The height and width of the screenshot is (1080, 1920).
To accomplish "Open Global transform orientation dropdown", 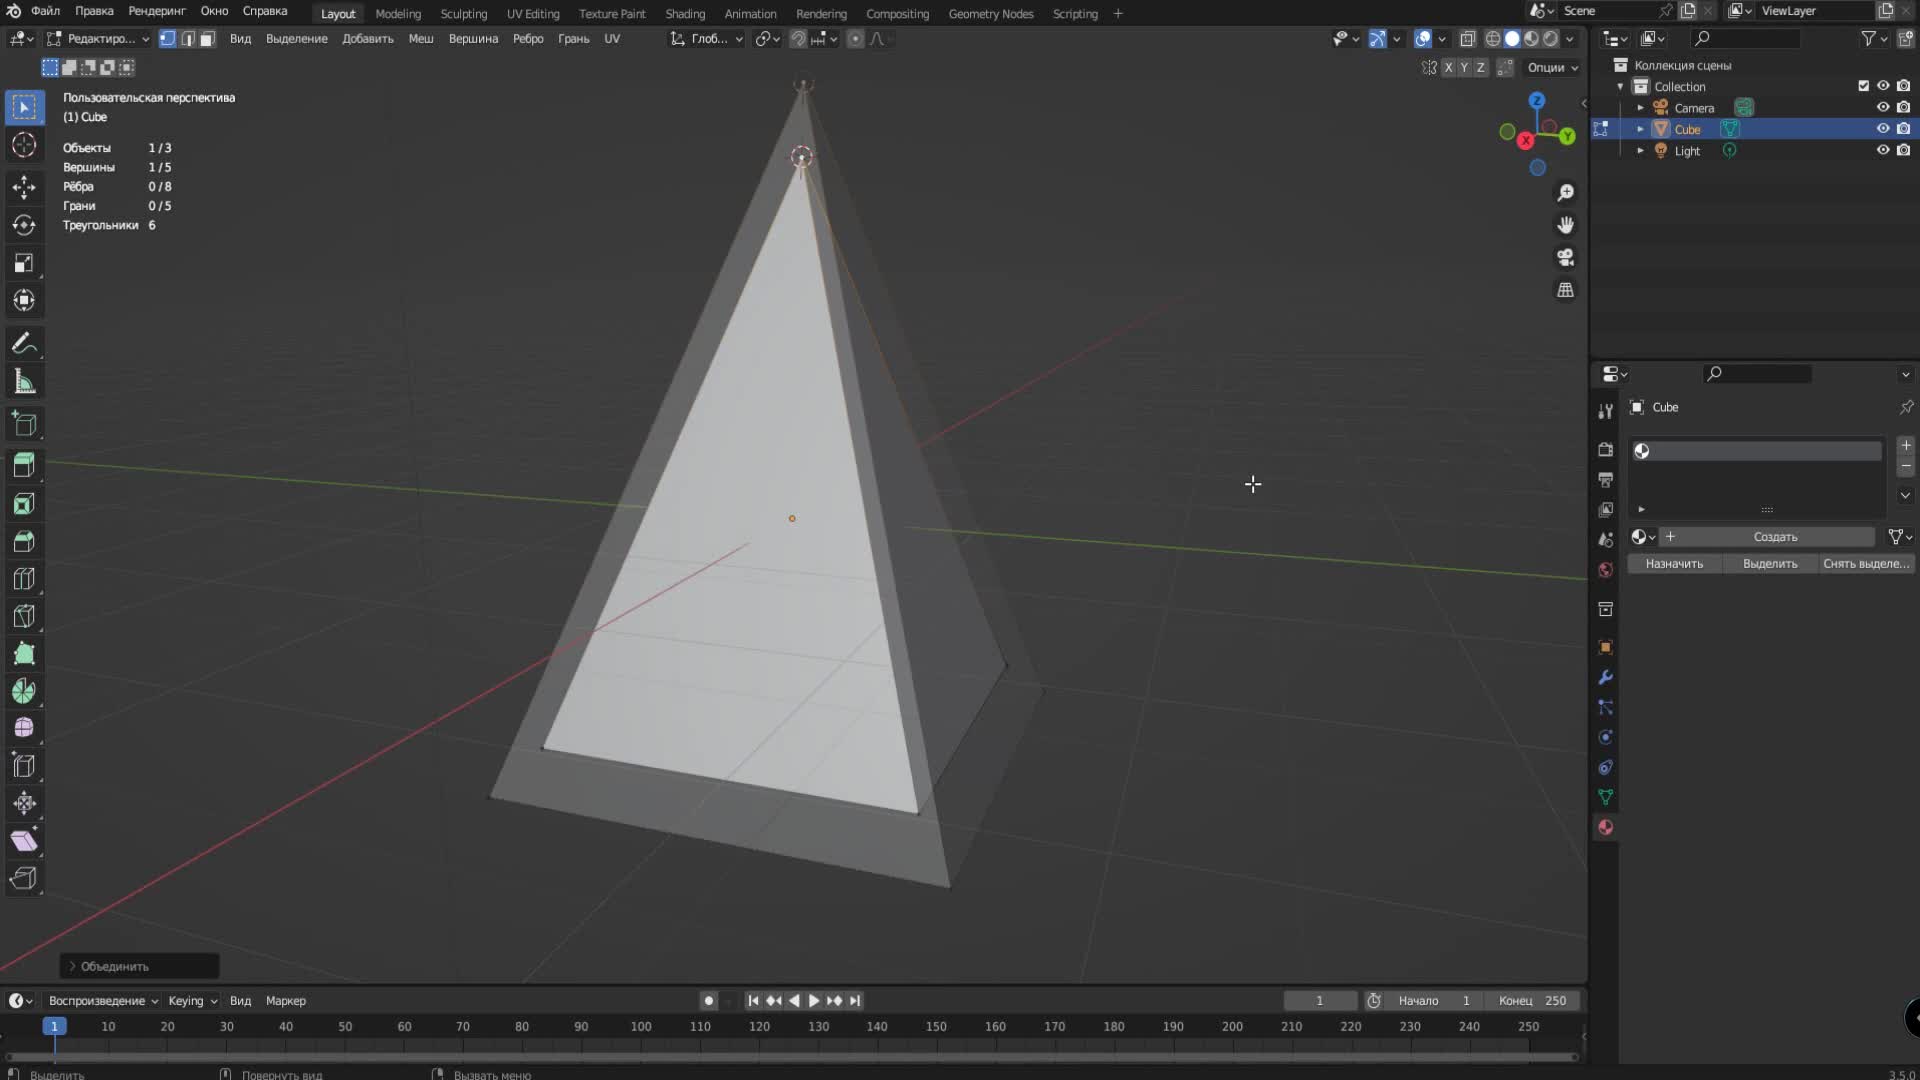I will tap(707, 39).
